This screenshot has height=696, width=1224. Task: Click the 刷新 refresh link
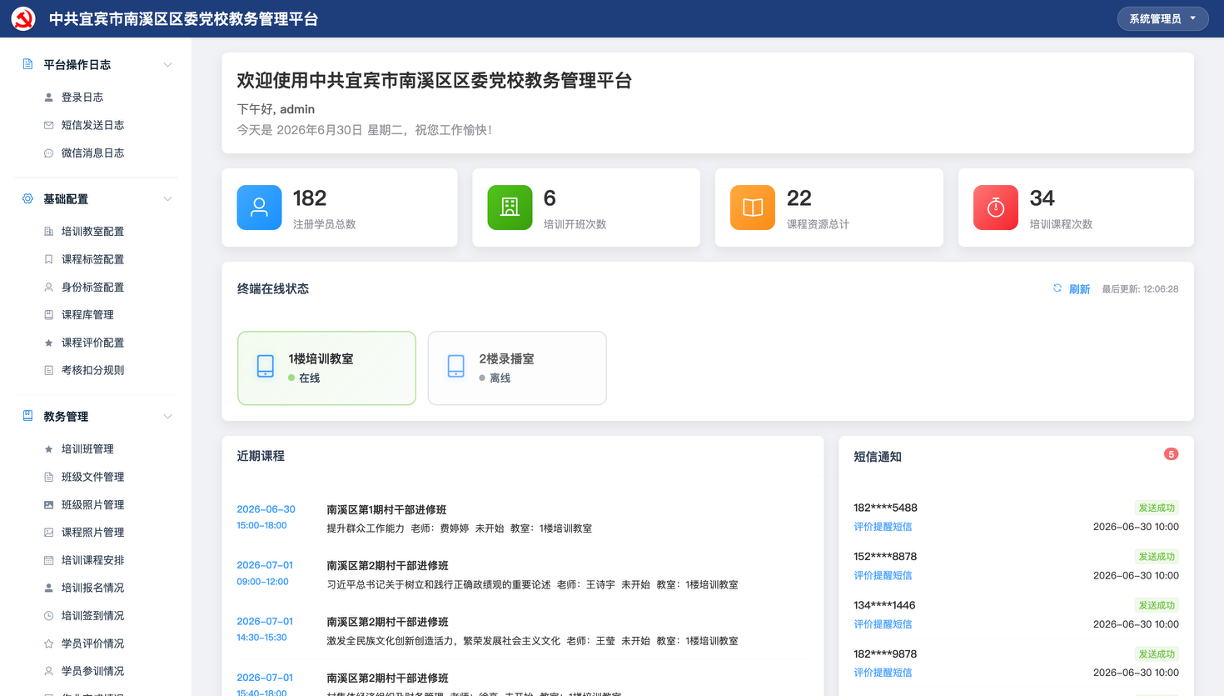(x=1079, y=289)
